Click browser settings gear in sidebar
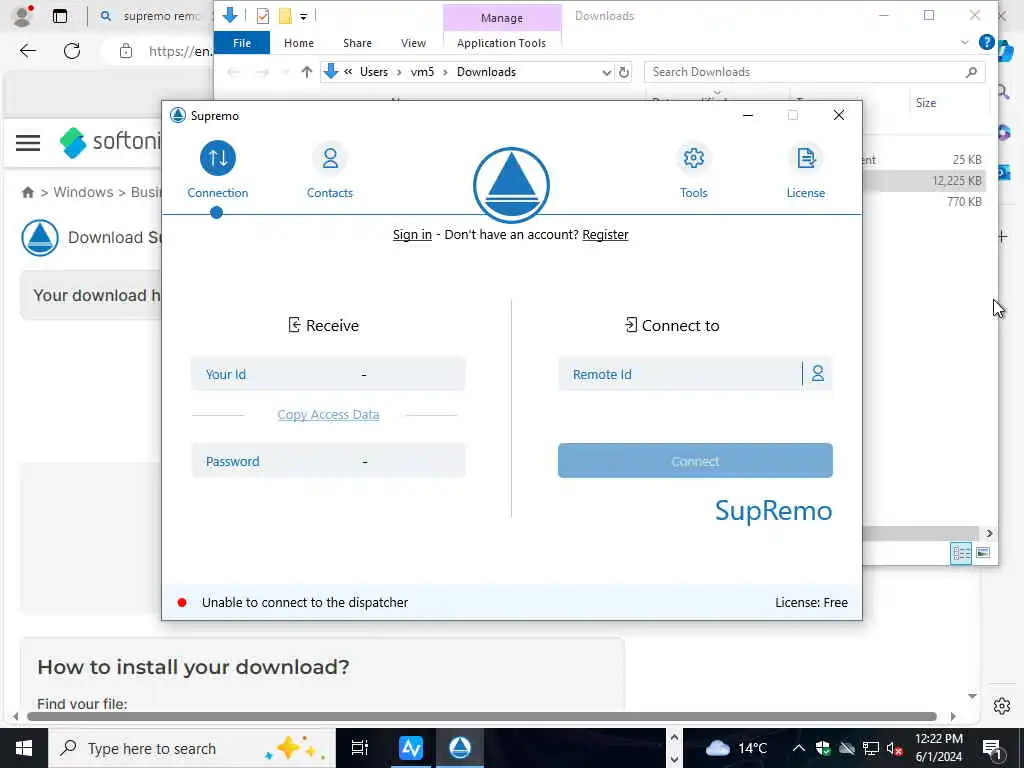 (1002, 706)
